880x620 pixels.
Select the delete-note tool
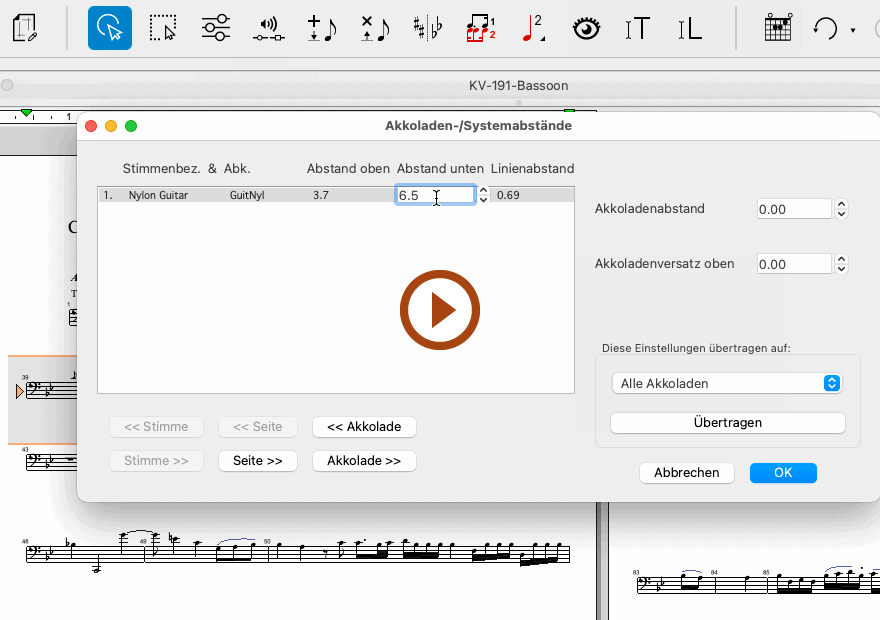pyautogui.click(x=375, y=28)
